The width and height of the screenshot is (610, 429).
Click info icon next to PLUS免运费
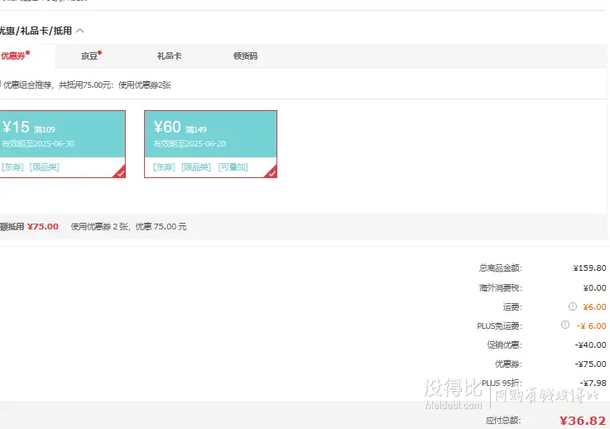565,325
